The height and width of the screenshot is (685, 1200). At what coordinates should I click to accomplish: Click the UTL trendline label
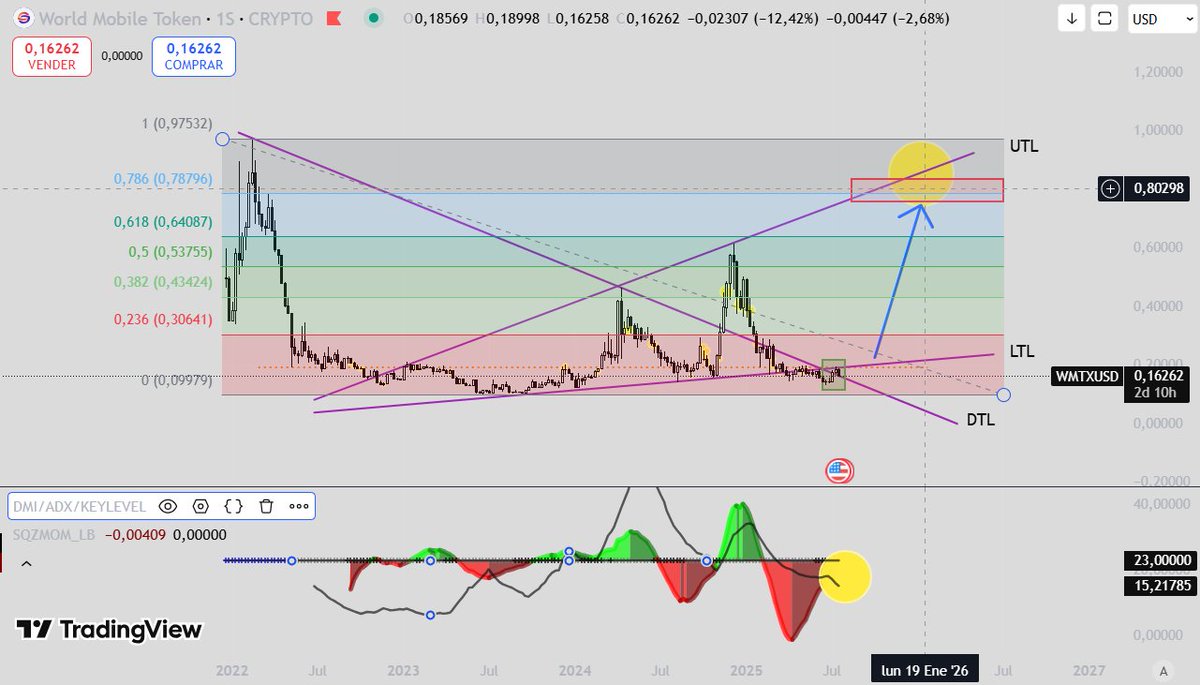pyautogui.click(x=1024, y=147)
